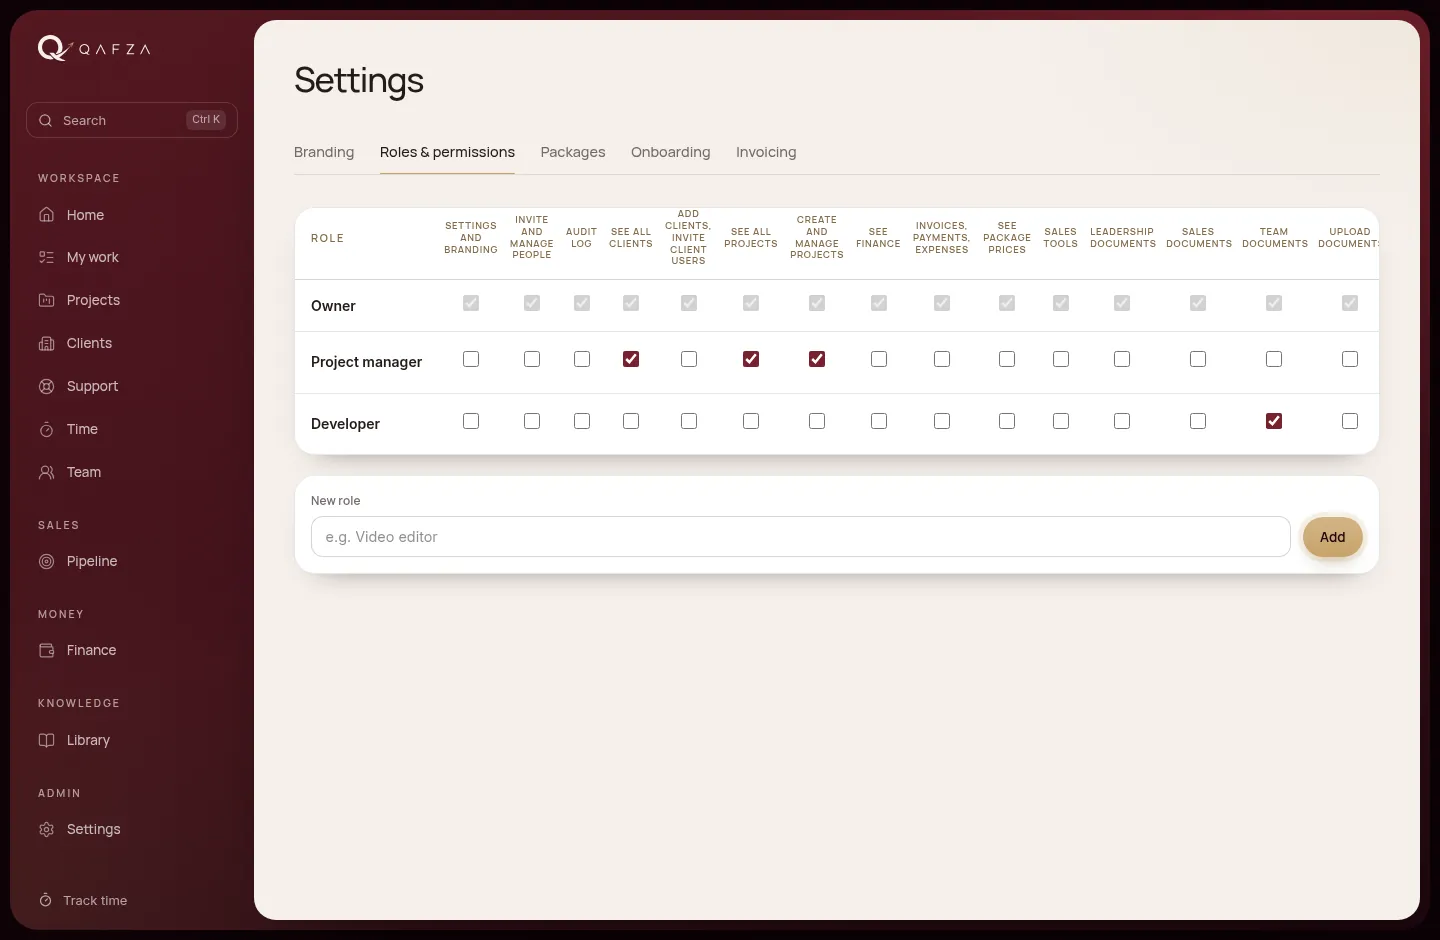This screenshot has width=1440, height=940.
Task: Uncheck Team documents for Developer
Action: click(x=1274, y=421)
